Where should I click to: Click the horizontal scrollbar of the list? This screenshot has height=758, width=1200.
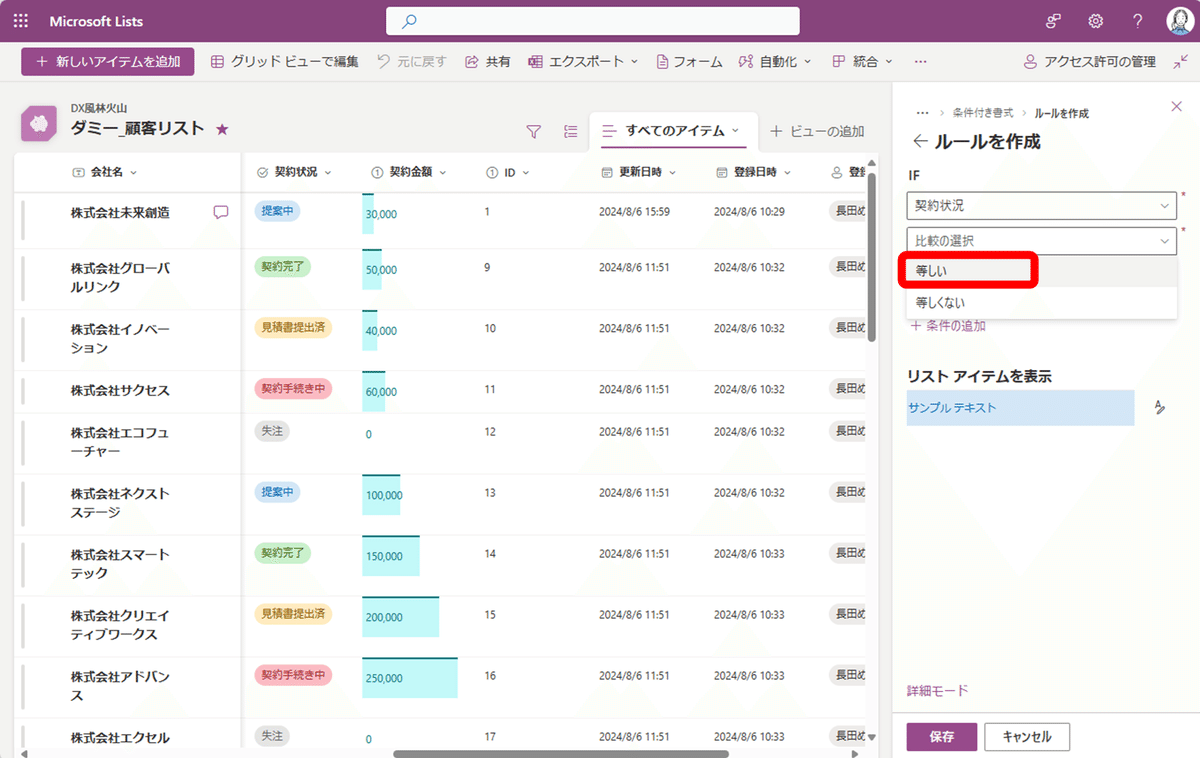pyautogui.click(x=561, y=753)
